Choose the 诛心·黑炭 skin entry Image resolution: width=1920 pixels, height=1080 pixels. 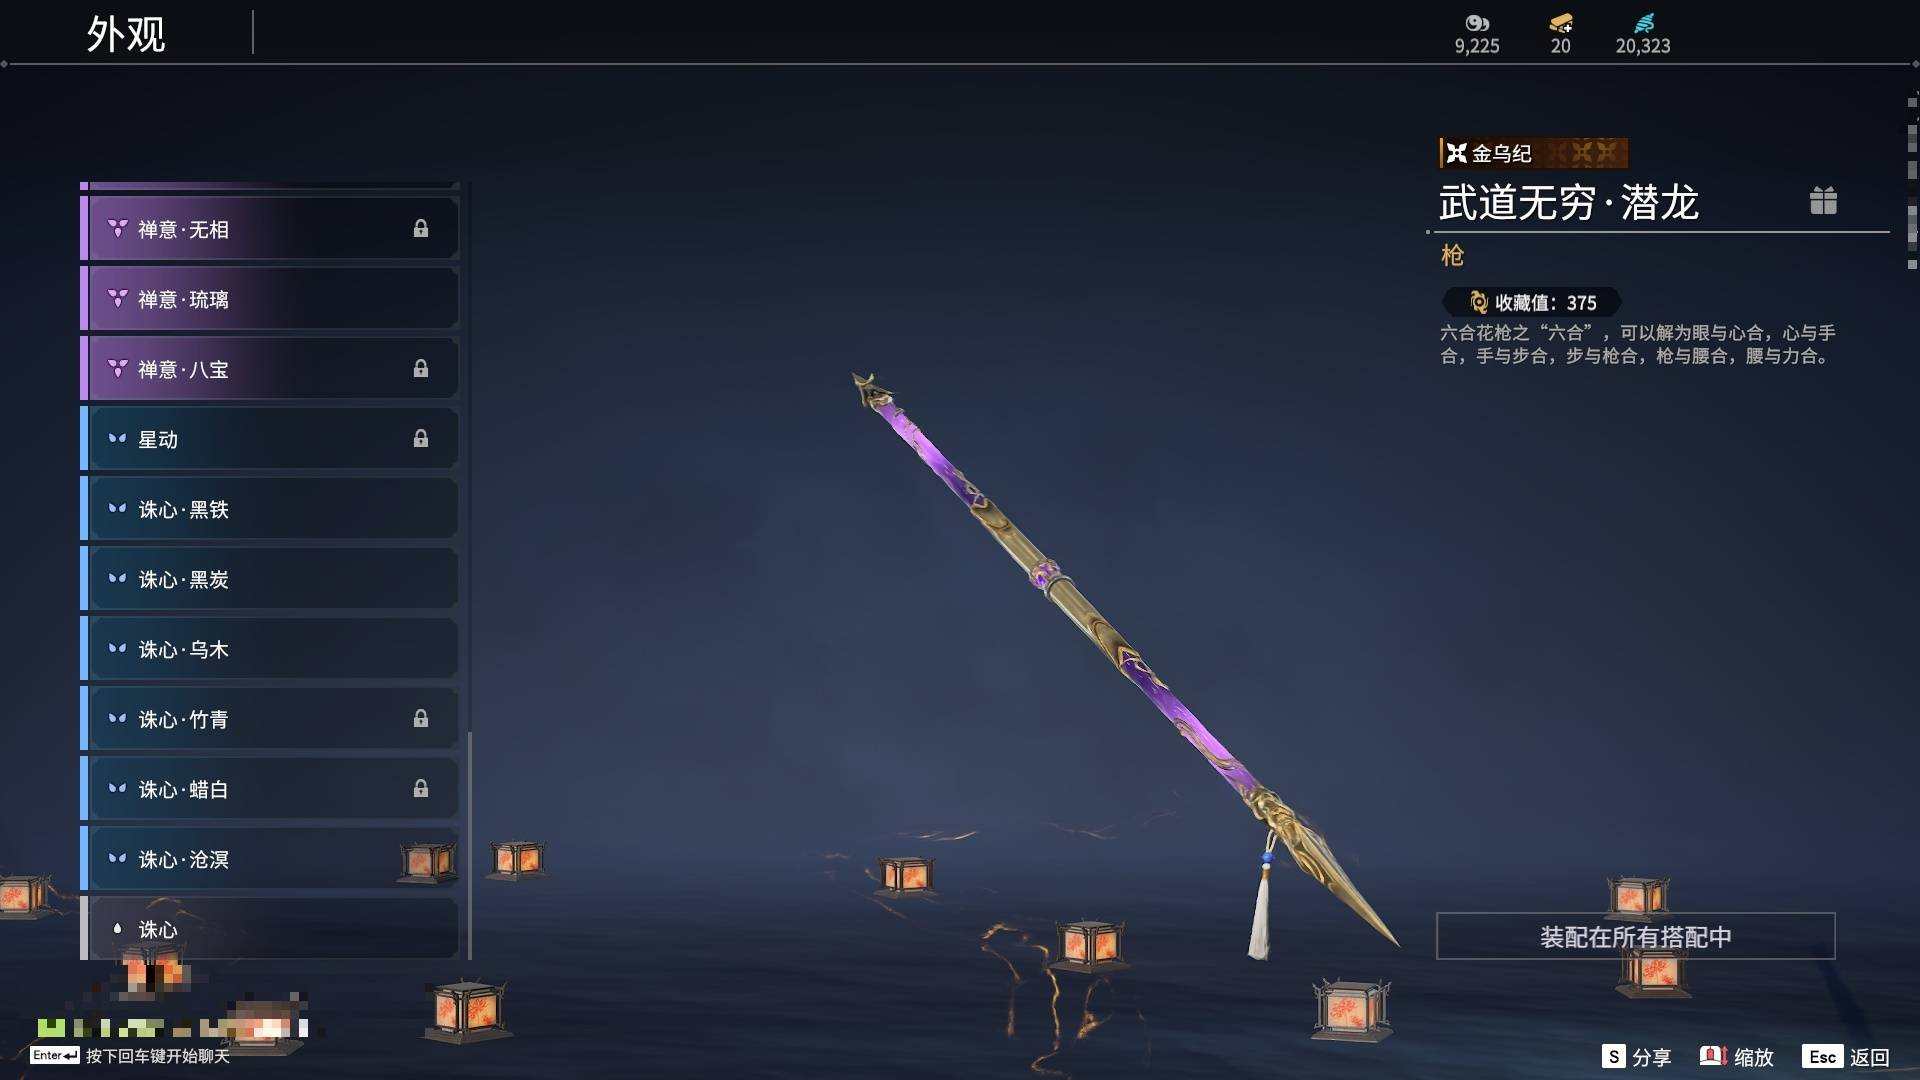click(x=270, y=579)
